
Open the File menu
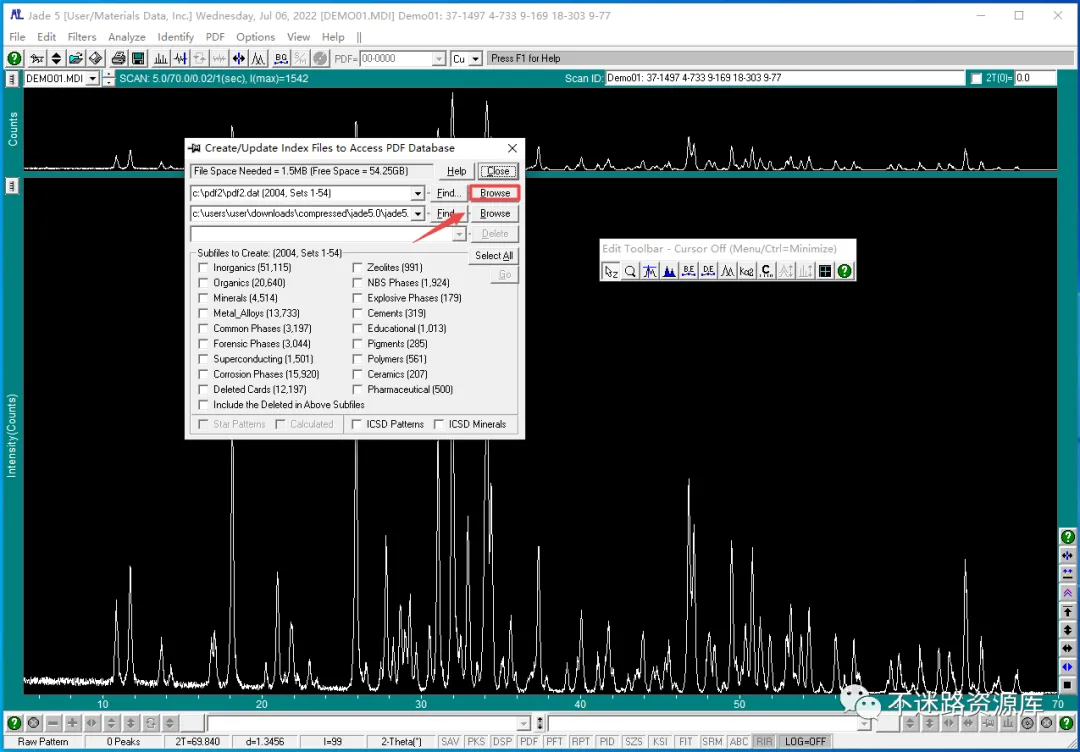click(17, 36)
